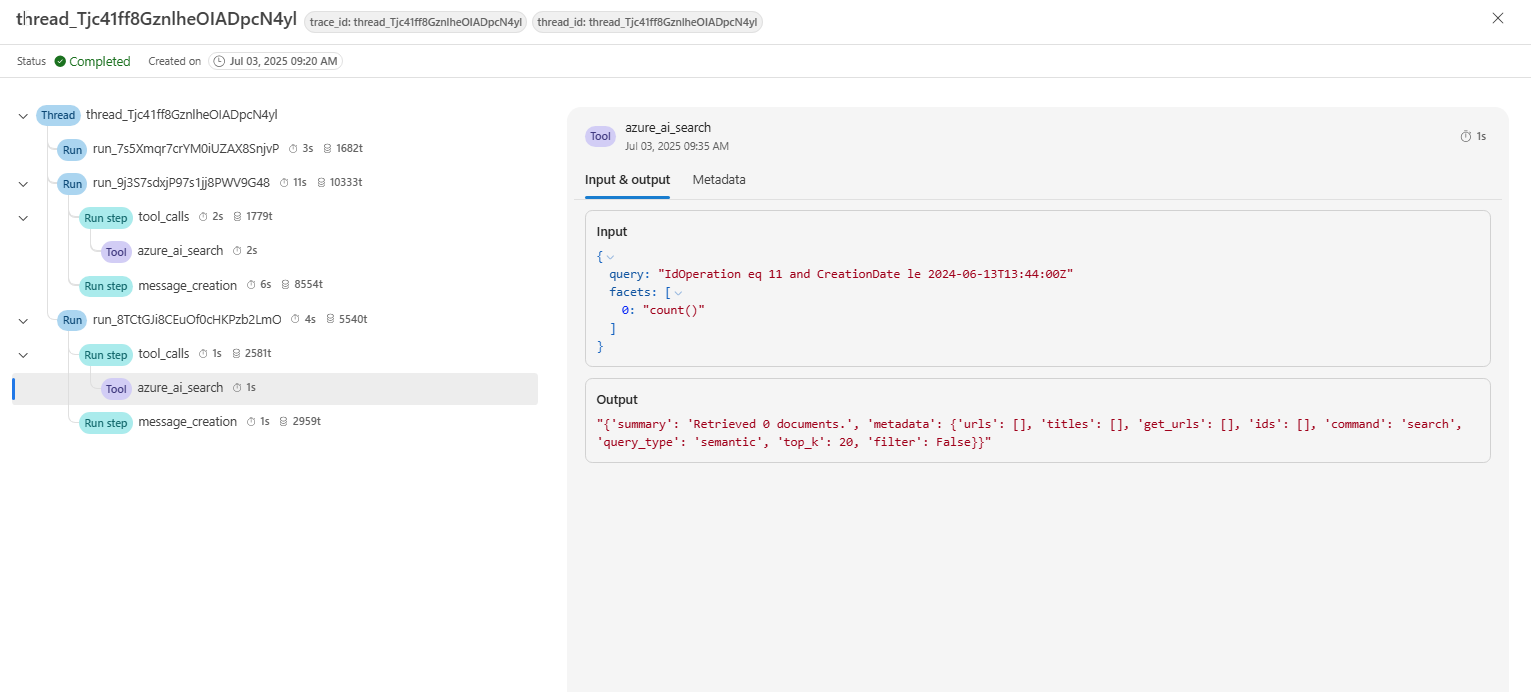Click Run step badge for message_creation 8554t
1532x692 pixels.
click(106, 286)
